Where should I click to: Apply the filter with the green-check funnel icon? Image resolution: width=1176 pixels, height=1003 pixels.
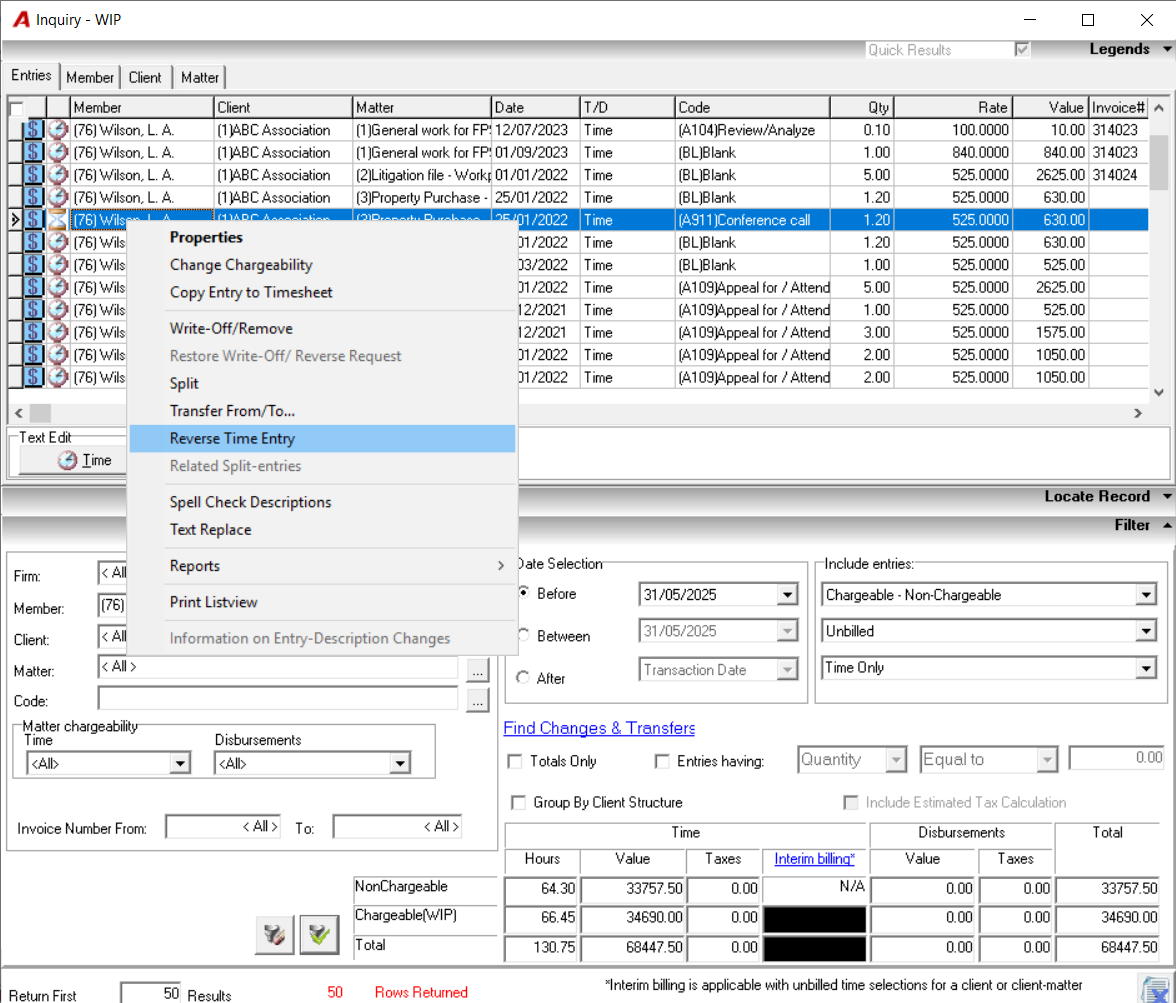coord(319,935)
